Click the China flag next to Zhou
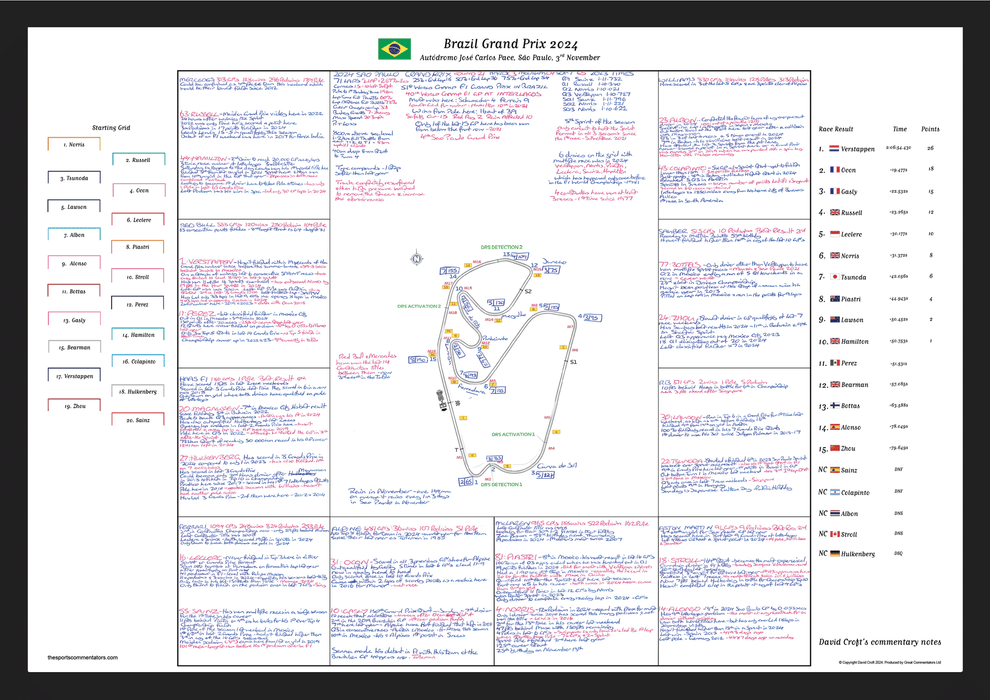 pos(834,447)
